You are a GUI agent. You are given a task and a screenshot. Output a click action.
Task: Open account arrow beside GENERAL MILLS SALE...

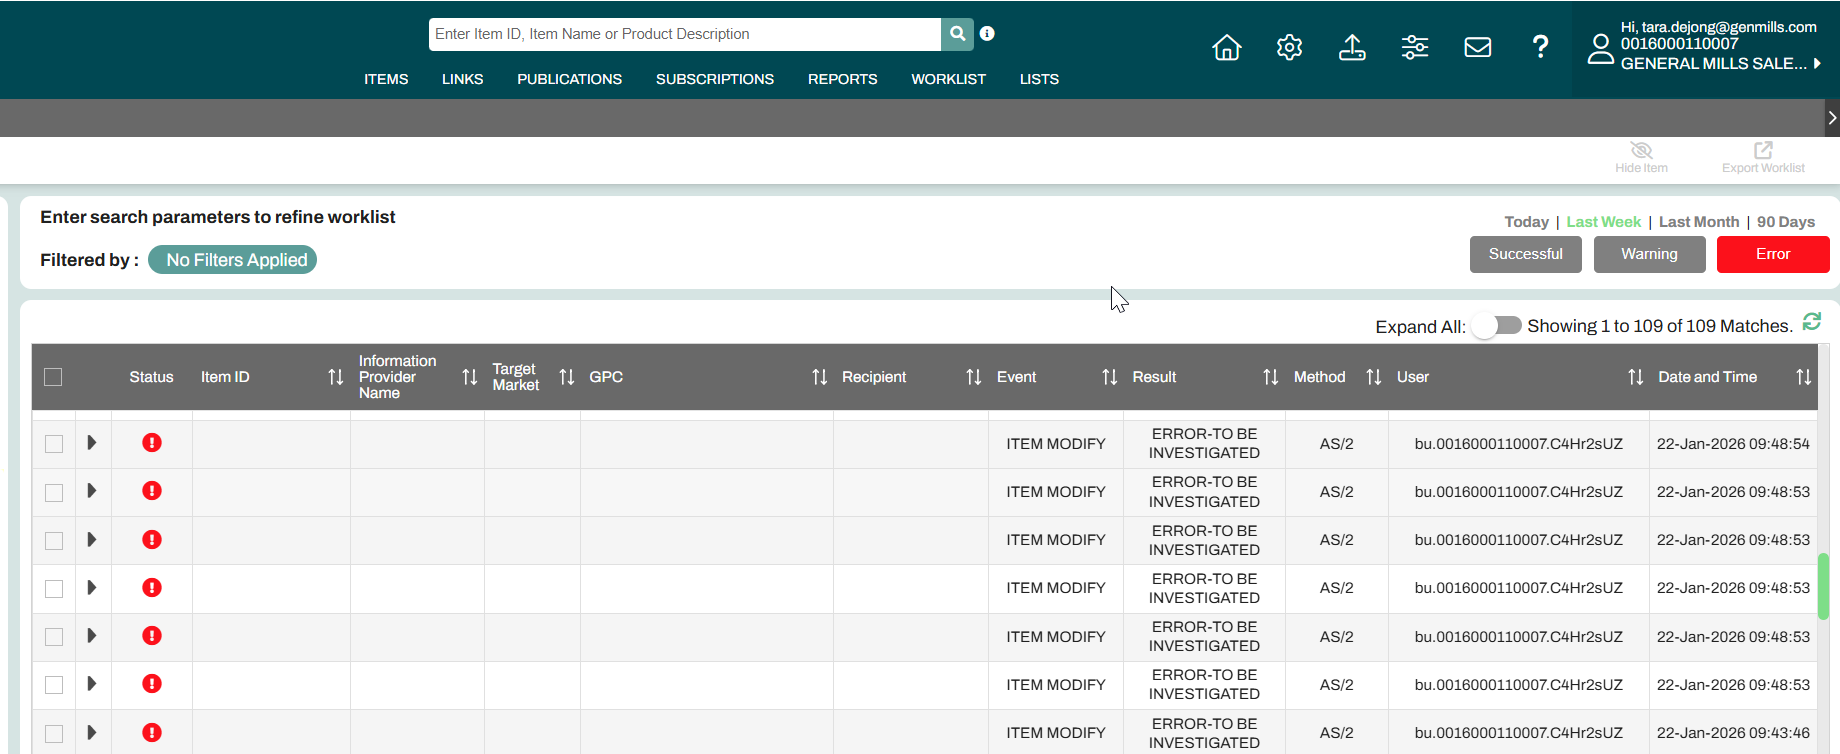pos(1818,63)
